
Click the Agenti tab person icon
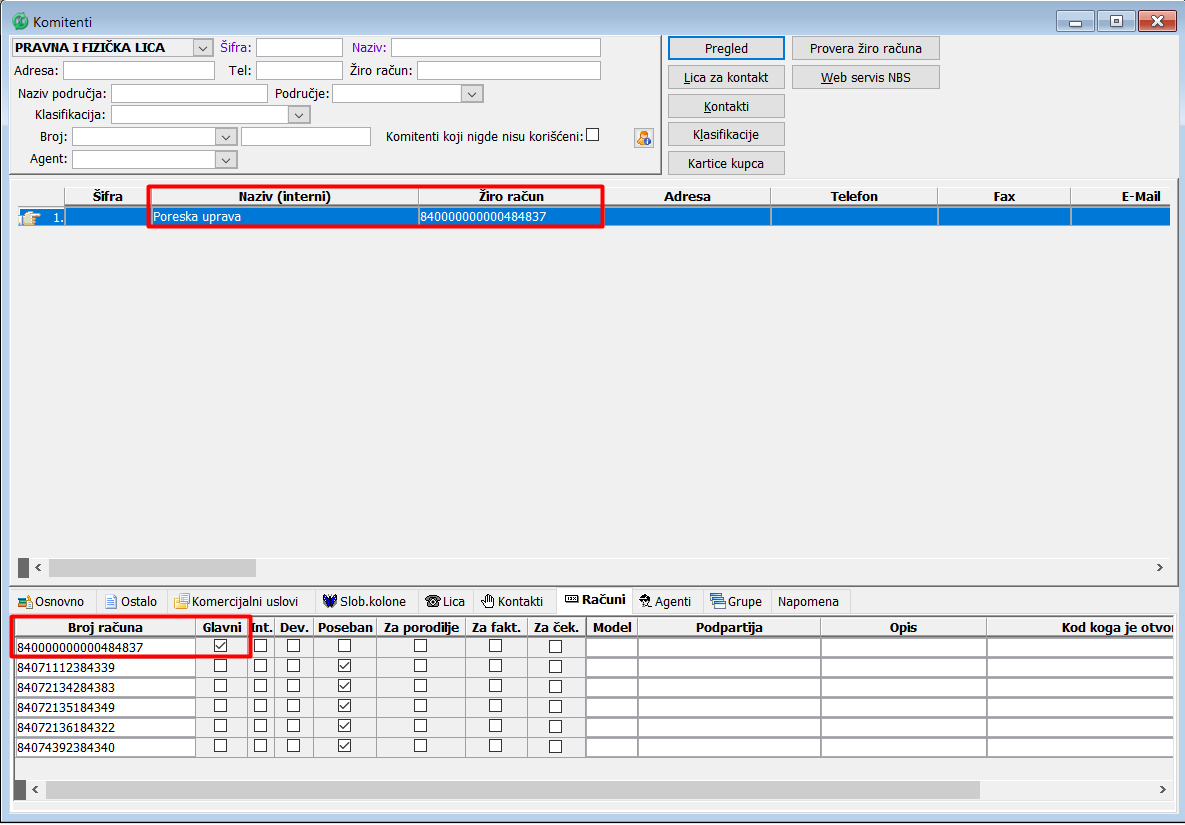(x=645, y=601)
